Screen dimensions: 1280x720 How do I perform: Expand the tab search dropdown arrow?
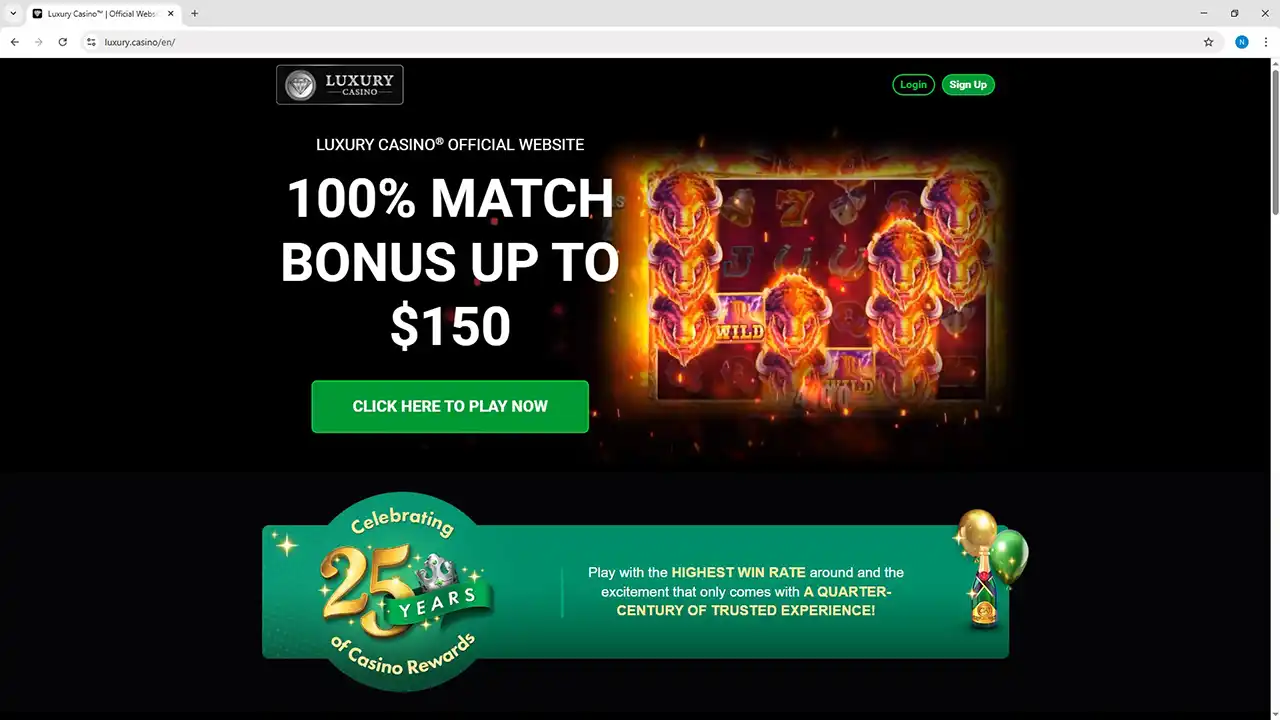coord(12,14)
